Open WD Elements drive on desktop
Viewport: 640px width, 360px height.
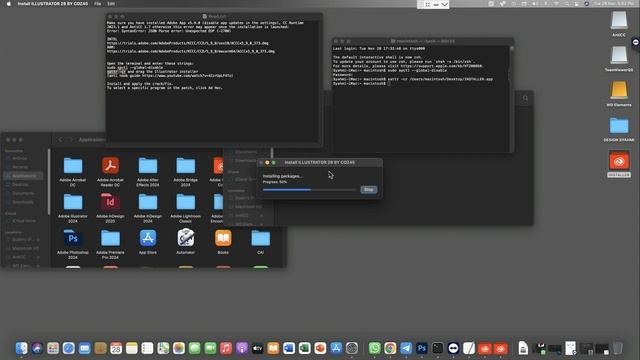tap(619, 94)
